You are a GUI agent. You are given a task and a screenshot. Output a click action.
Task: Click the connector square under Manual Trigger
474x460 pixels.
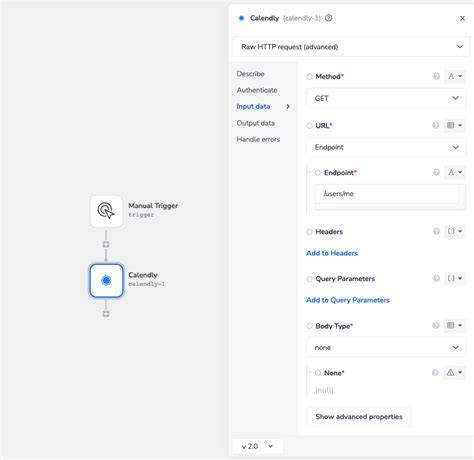(x=106, y=245)
